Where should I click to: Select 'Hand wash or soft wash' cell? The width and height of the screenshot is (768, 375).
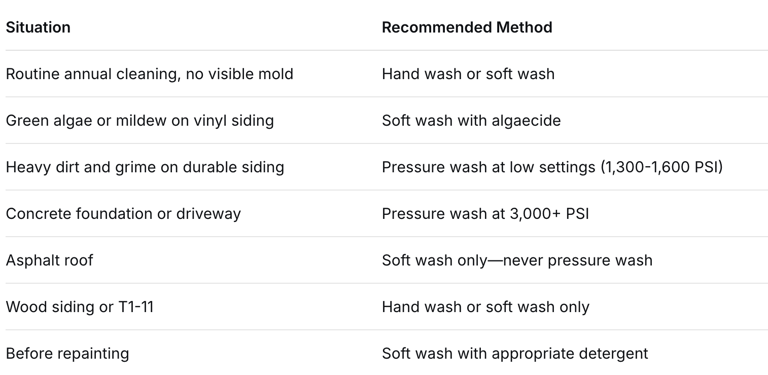click(468, 74)
